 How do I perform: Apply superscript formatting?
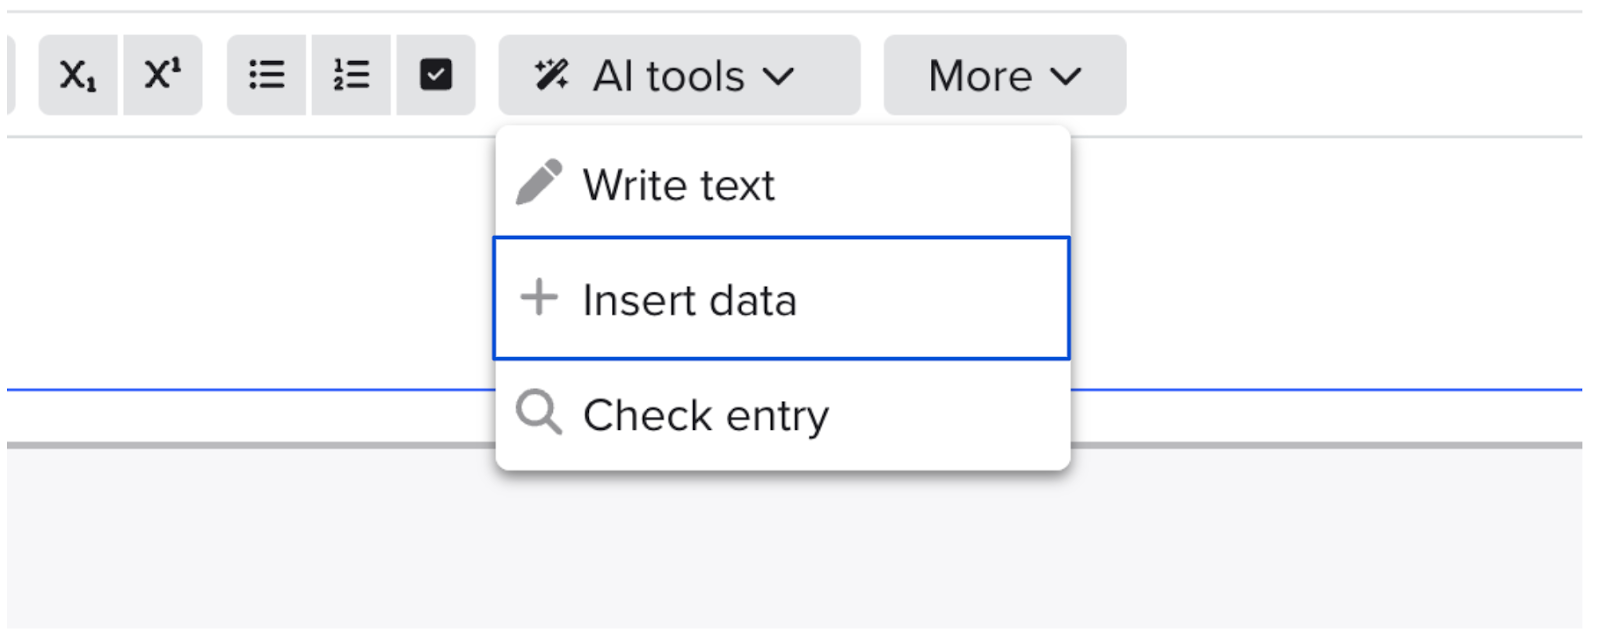click(163, 75)
